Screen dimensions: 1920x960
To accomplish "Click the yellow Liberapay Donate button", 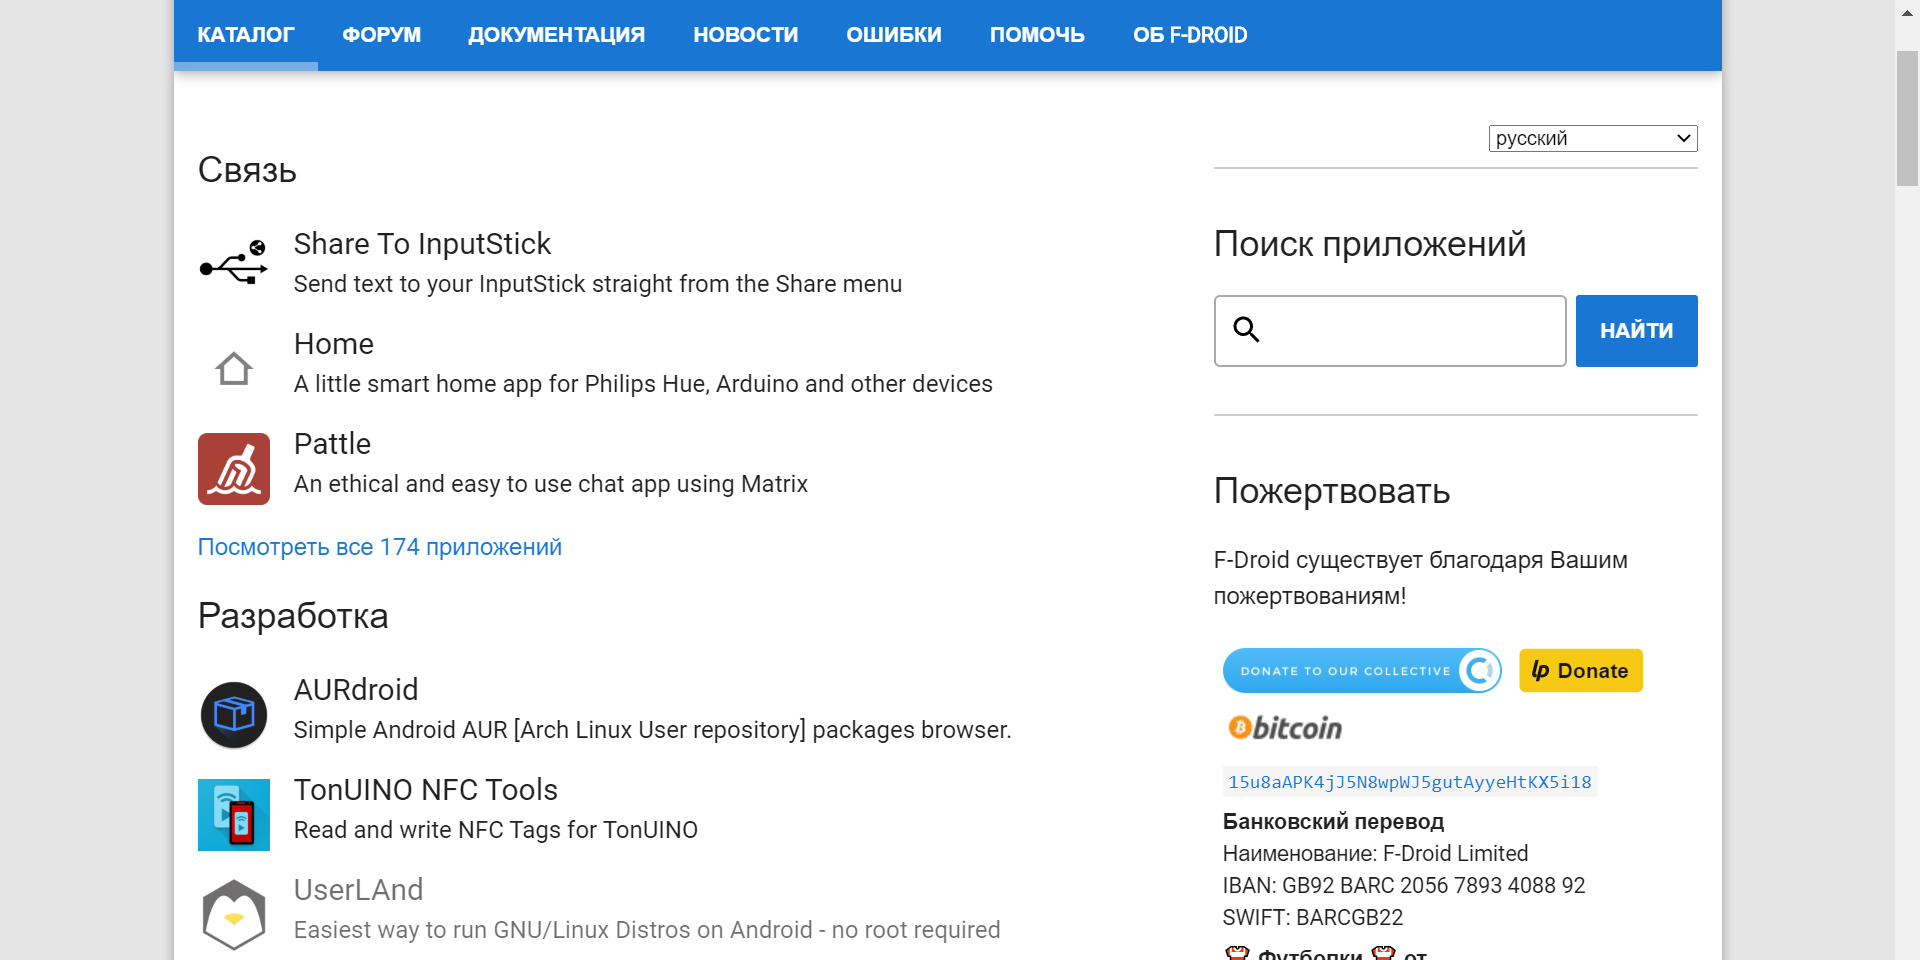I will 1580,671.
